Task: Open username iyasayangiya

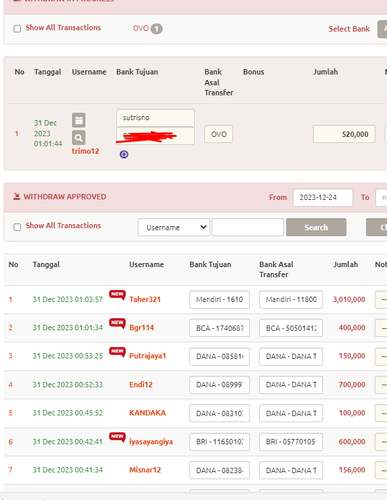Action: click(x=151, y=442)
